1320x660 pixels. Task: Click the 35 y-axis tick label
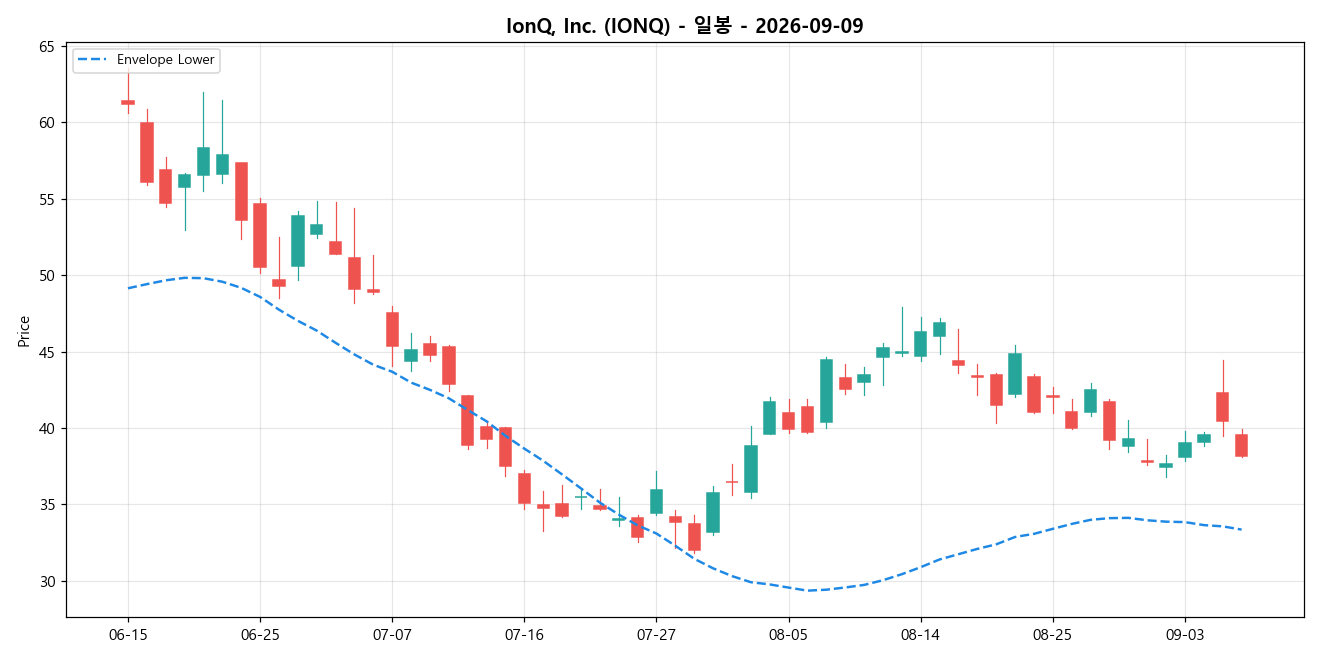click(47, 505)
